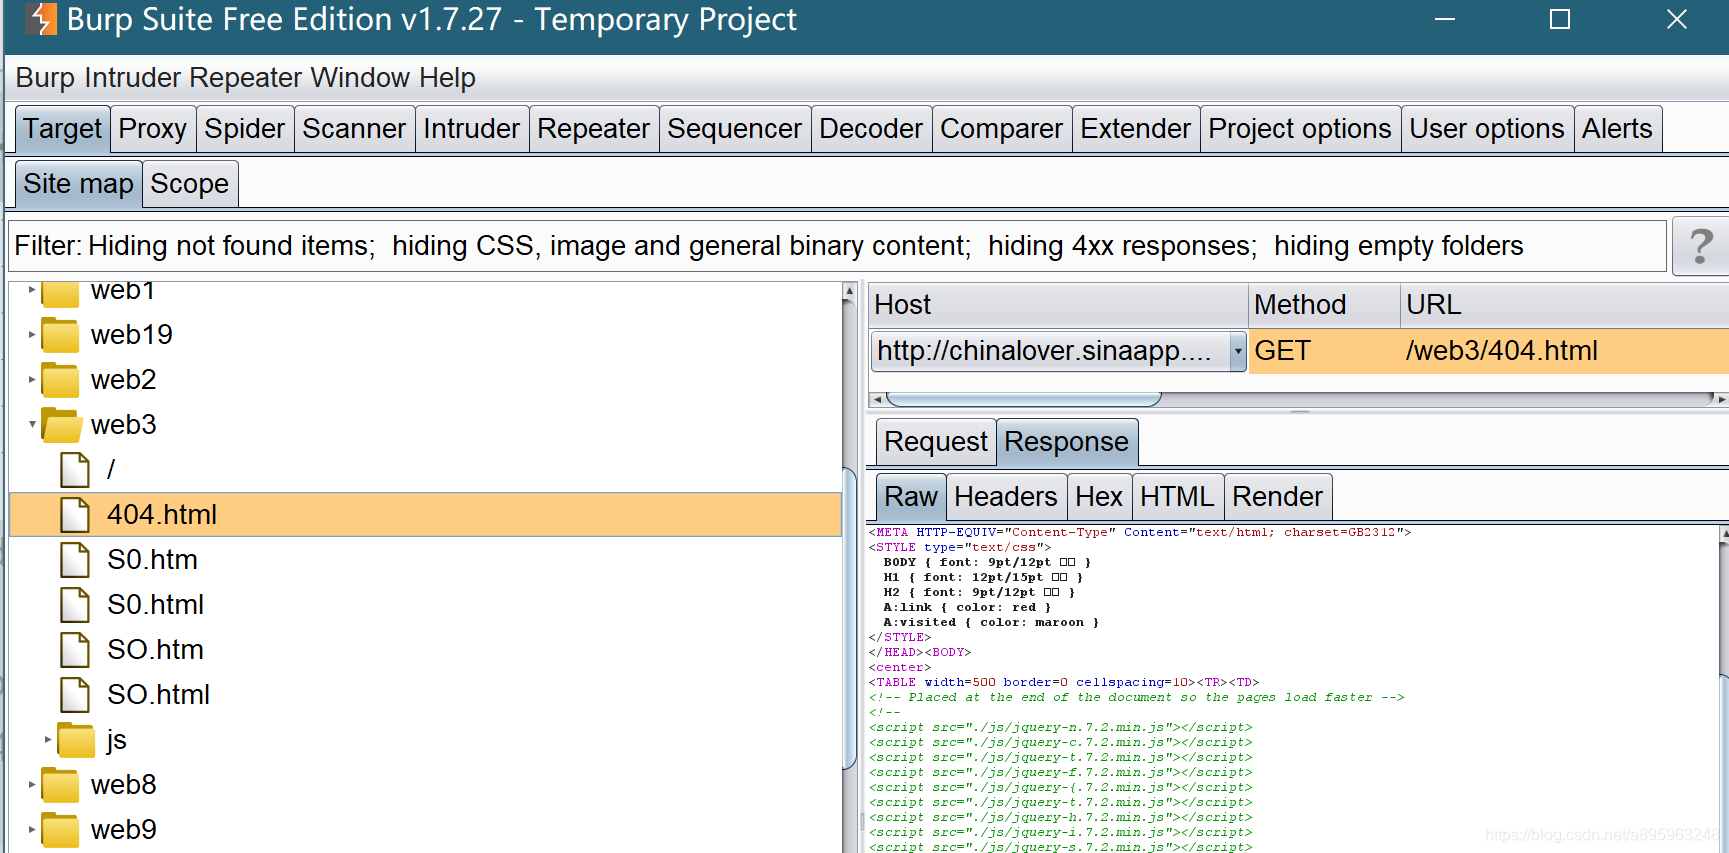The width and height of the screenshot is (1729, 853).
Task: Show the Hex view of the response
Action: 1099,497
